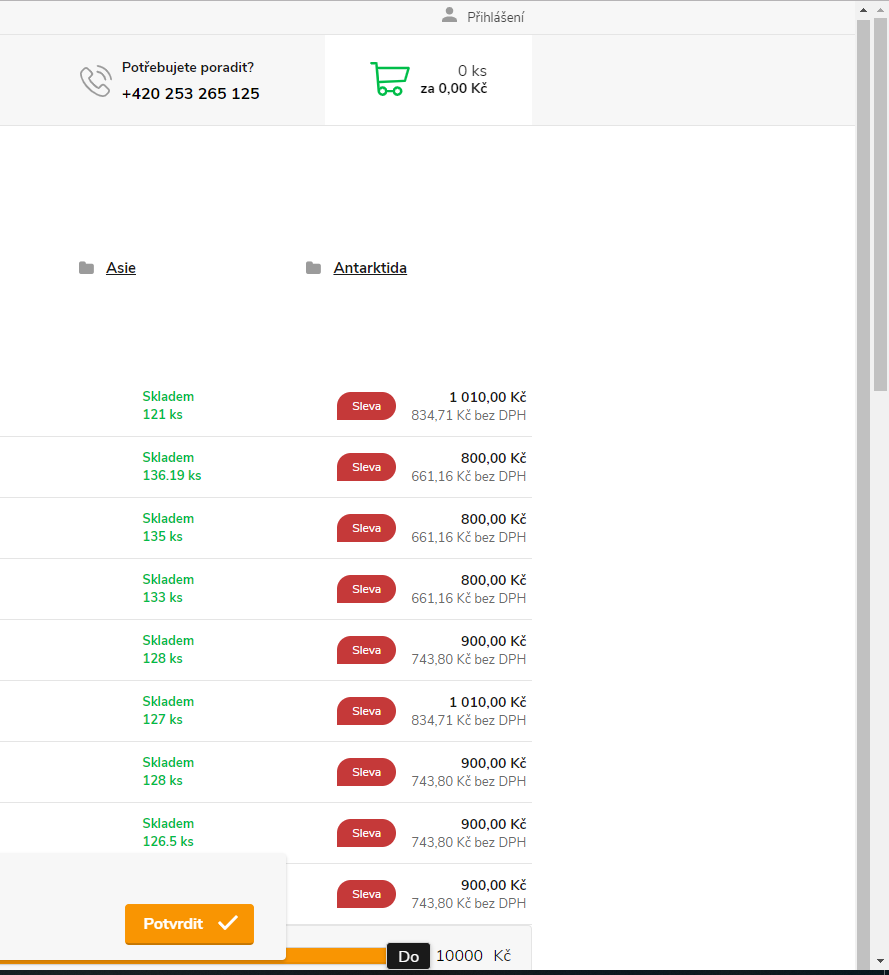Click the Sleva badge on the 121 ks row
The image size is (889, 975).
click(x=366, y=406)
